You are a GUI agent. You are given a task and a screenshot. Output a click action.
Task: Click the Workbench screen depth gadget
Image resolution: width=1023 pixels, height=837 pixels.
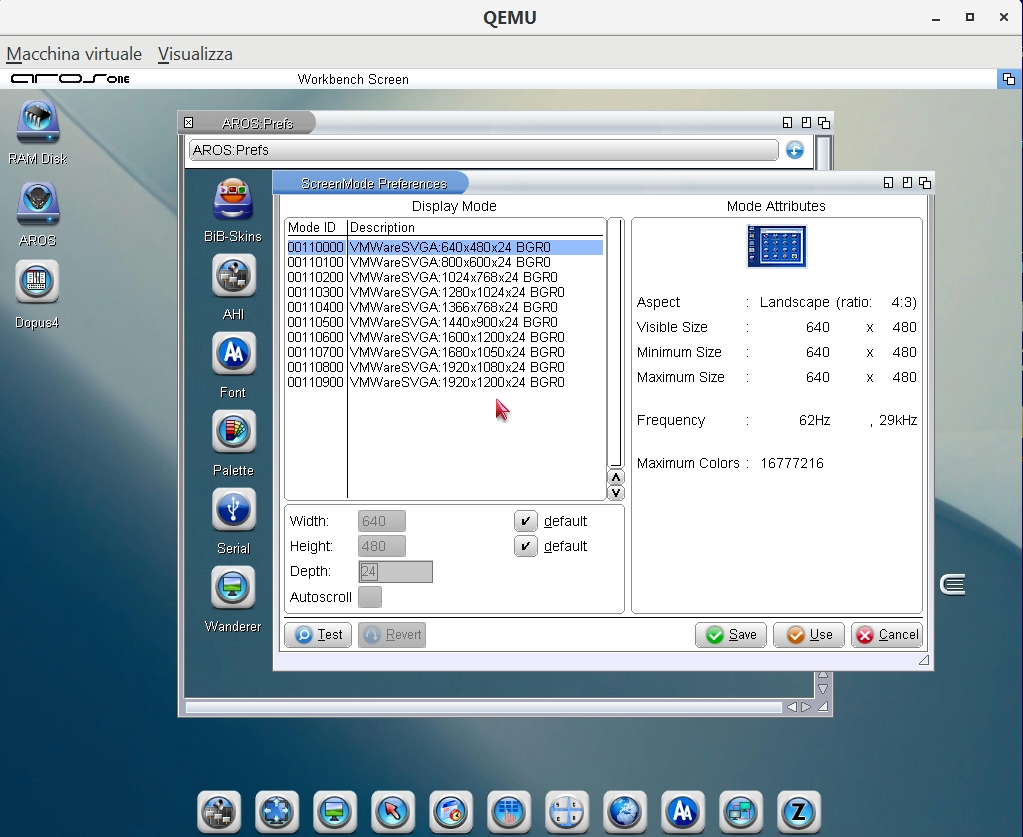pos(1009,79)
